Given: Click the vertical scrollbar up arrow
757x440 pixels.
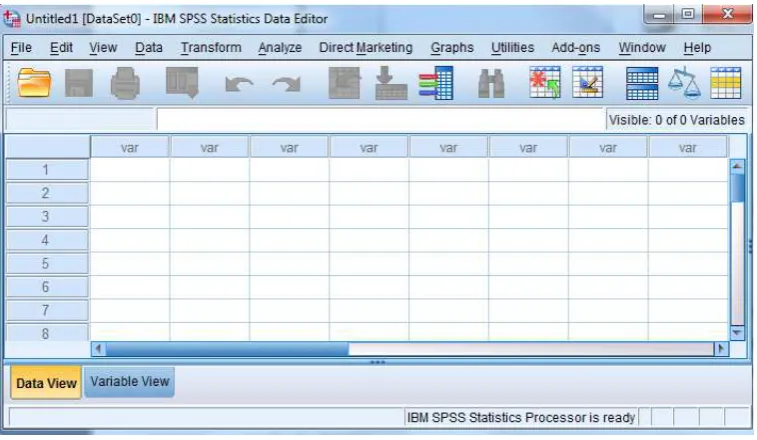Looking at the screenshot, I should 737,167.
